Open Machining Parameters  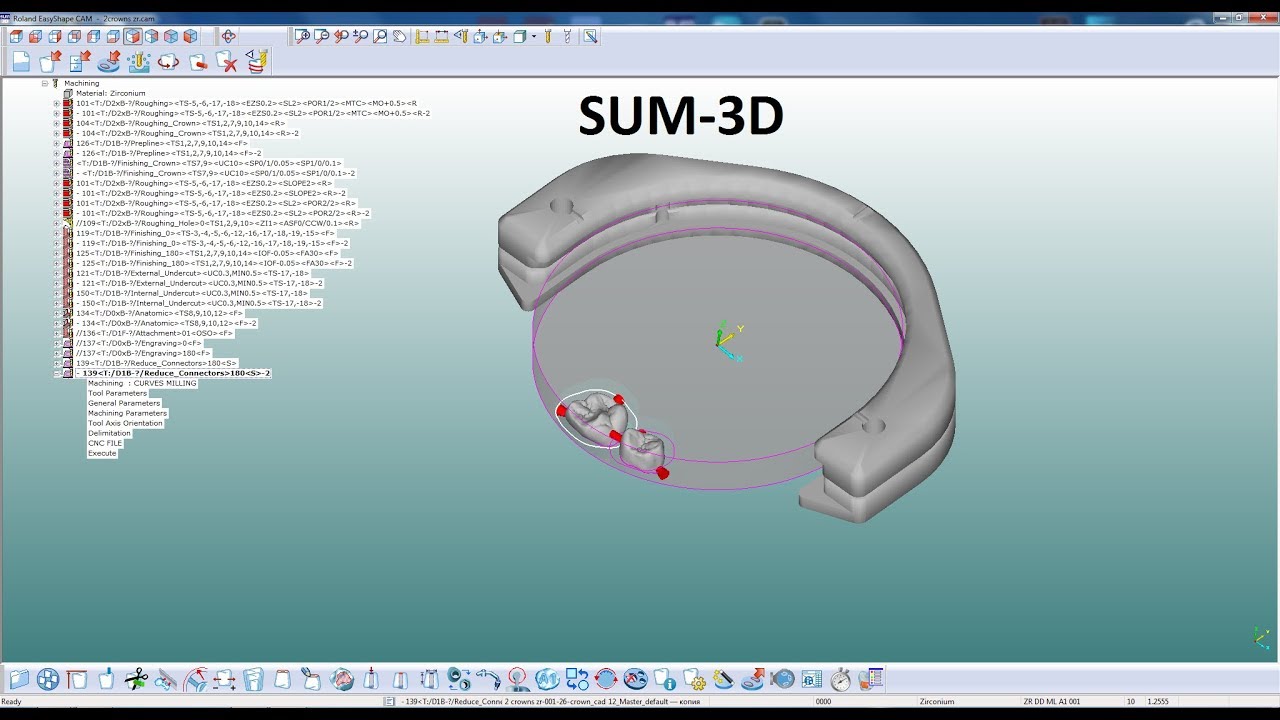(127, 413)
